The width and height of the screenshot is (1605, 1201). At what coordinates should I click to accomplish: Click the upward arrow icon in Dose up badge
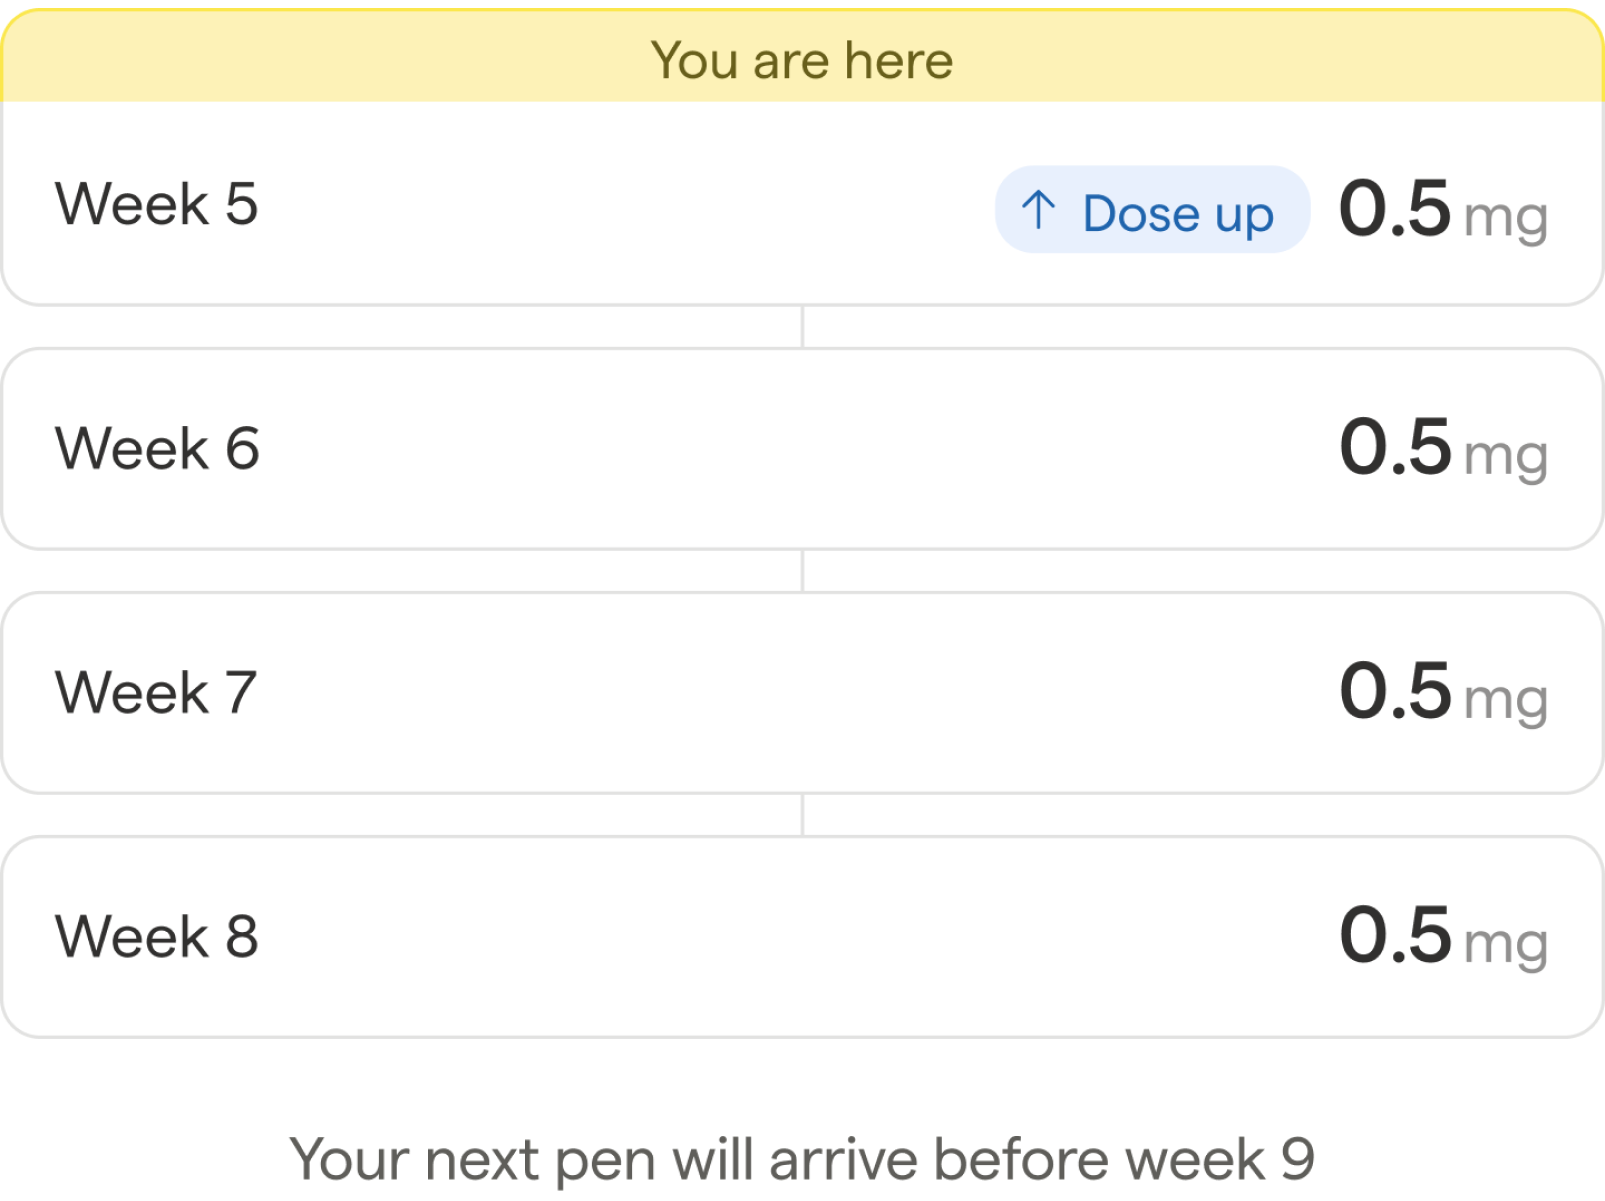click(x=1038, y=210)
